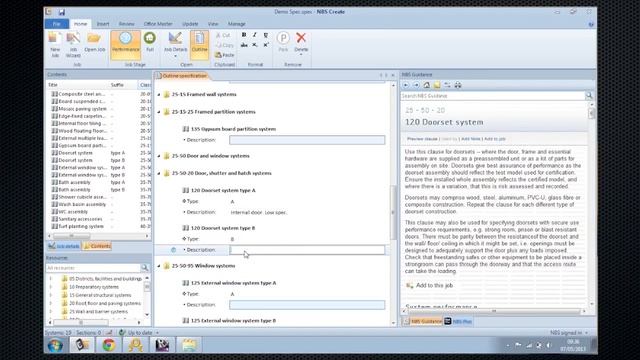Toggle bold formatting

pyautogui.click(x=244, y=35)
